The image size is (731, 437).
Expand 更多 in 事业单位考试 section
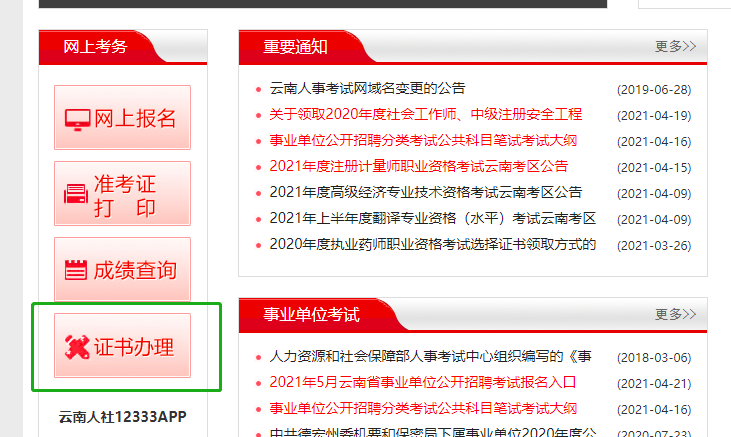coord(675,314)
